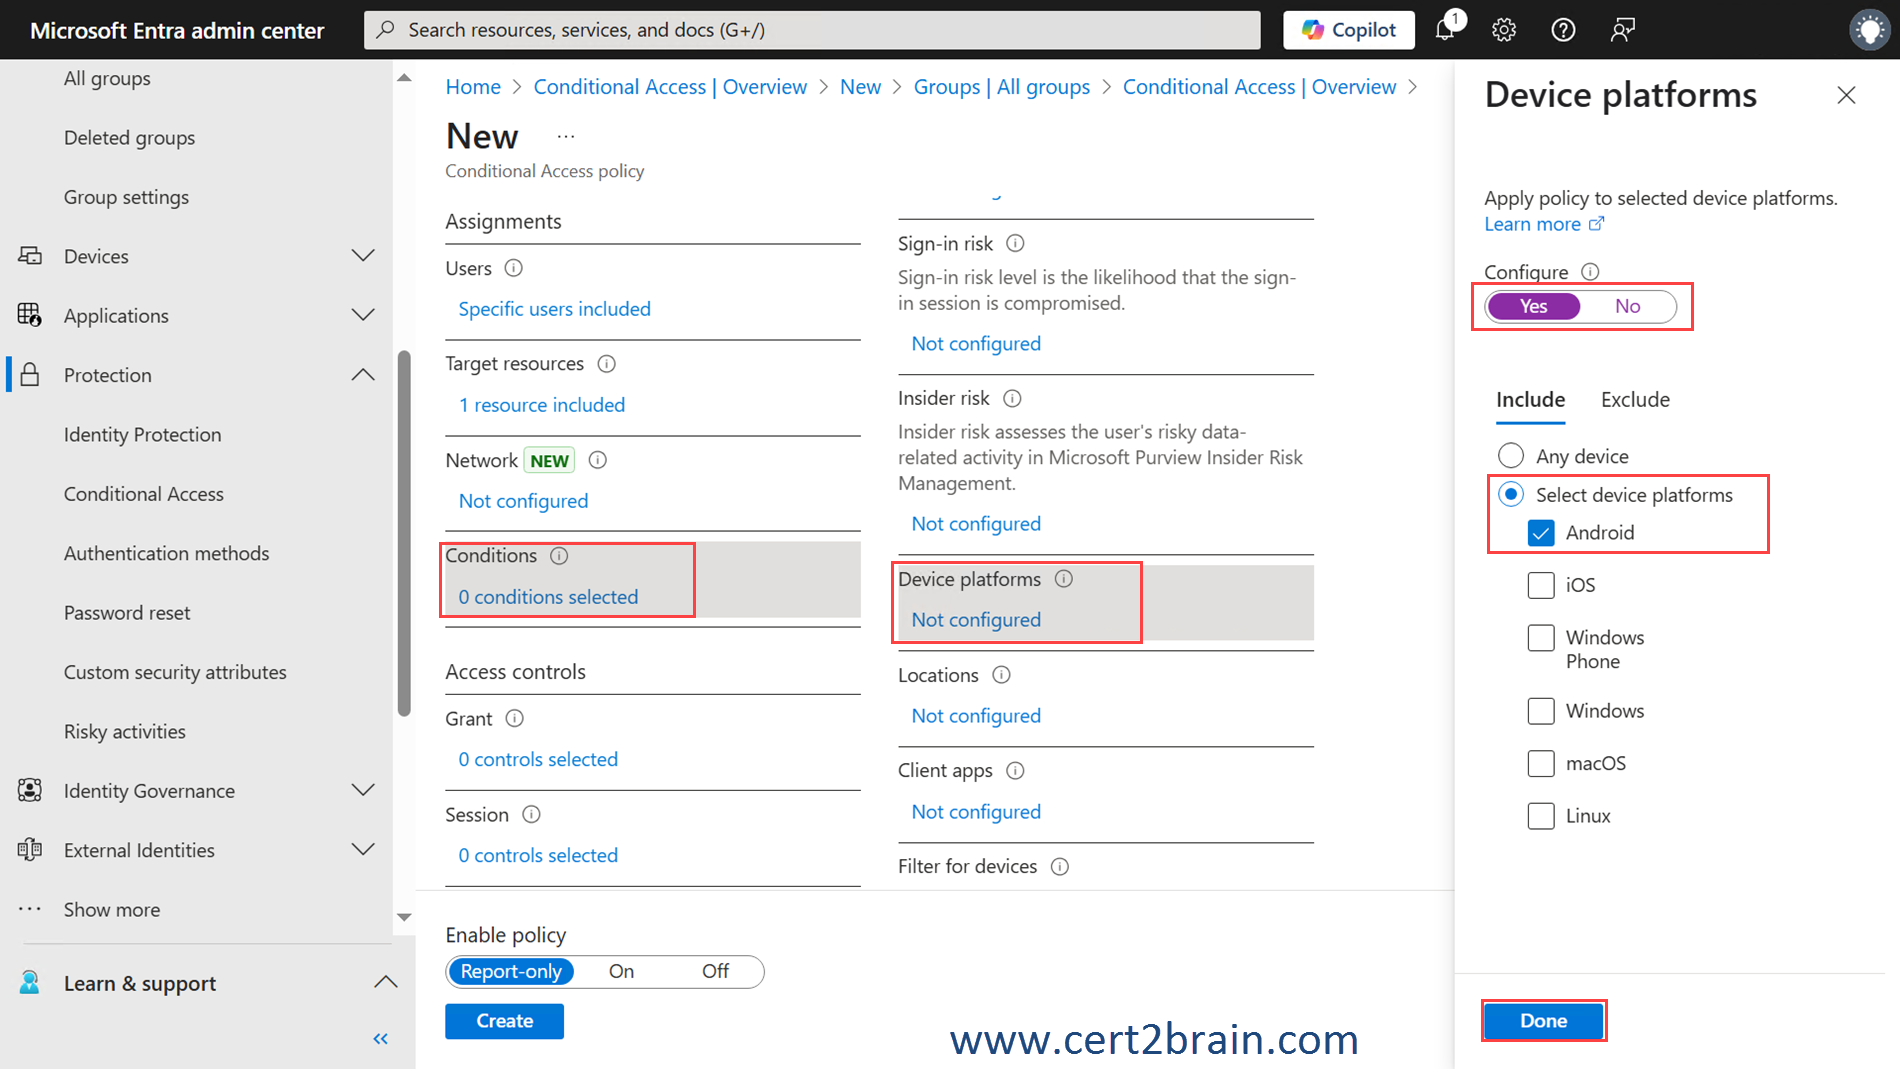
Task: Click the Protection lock icon
Action: tap(30, 375)
